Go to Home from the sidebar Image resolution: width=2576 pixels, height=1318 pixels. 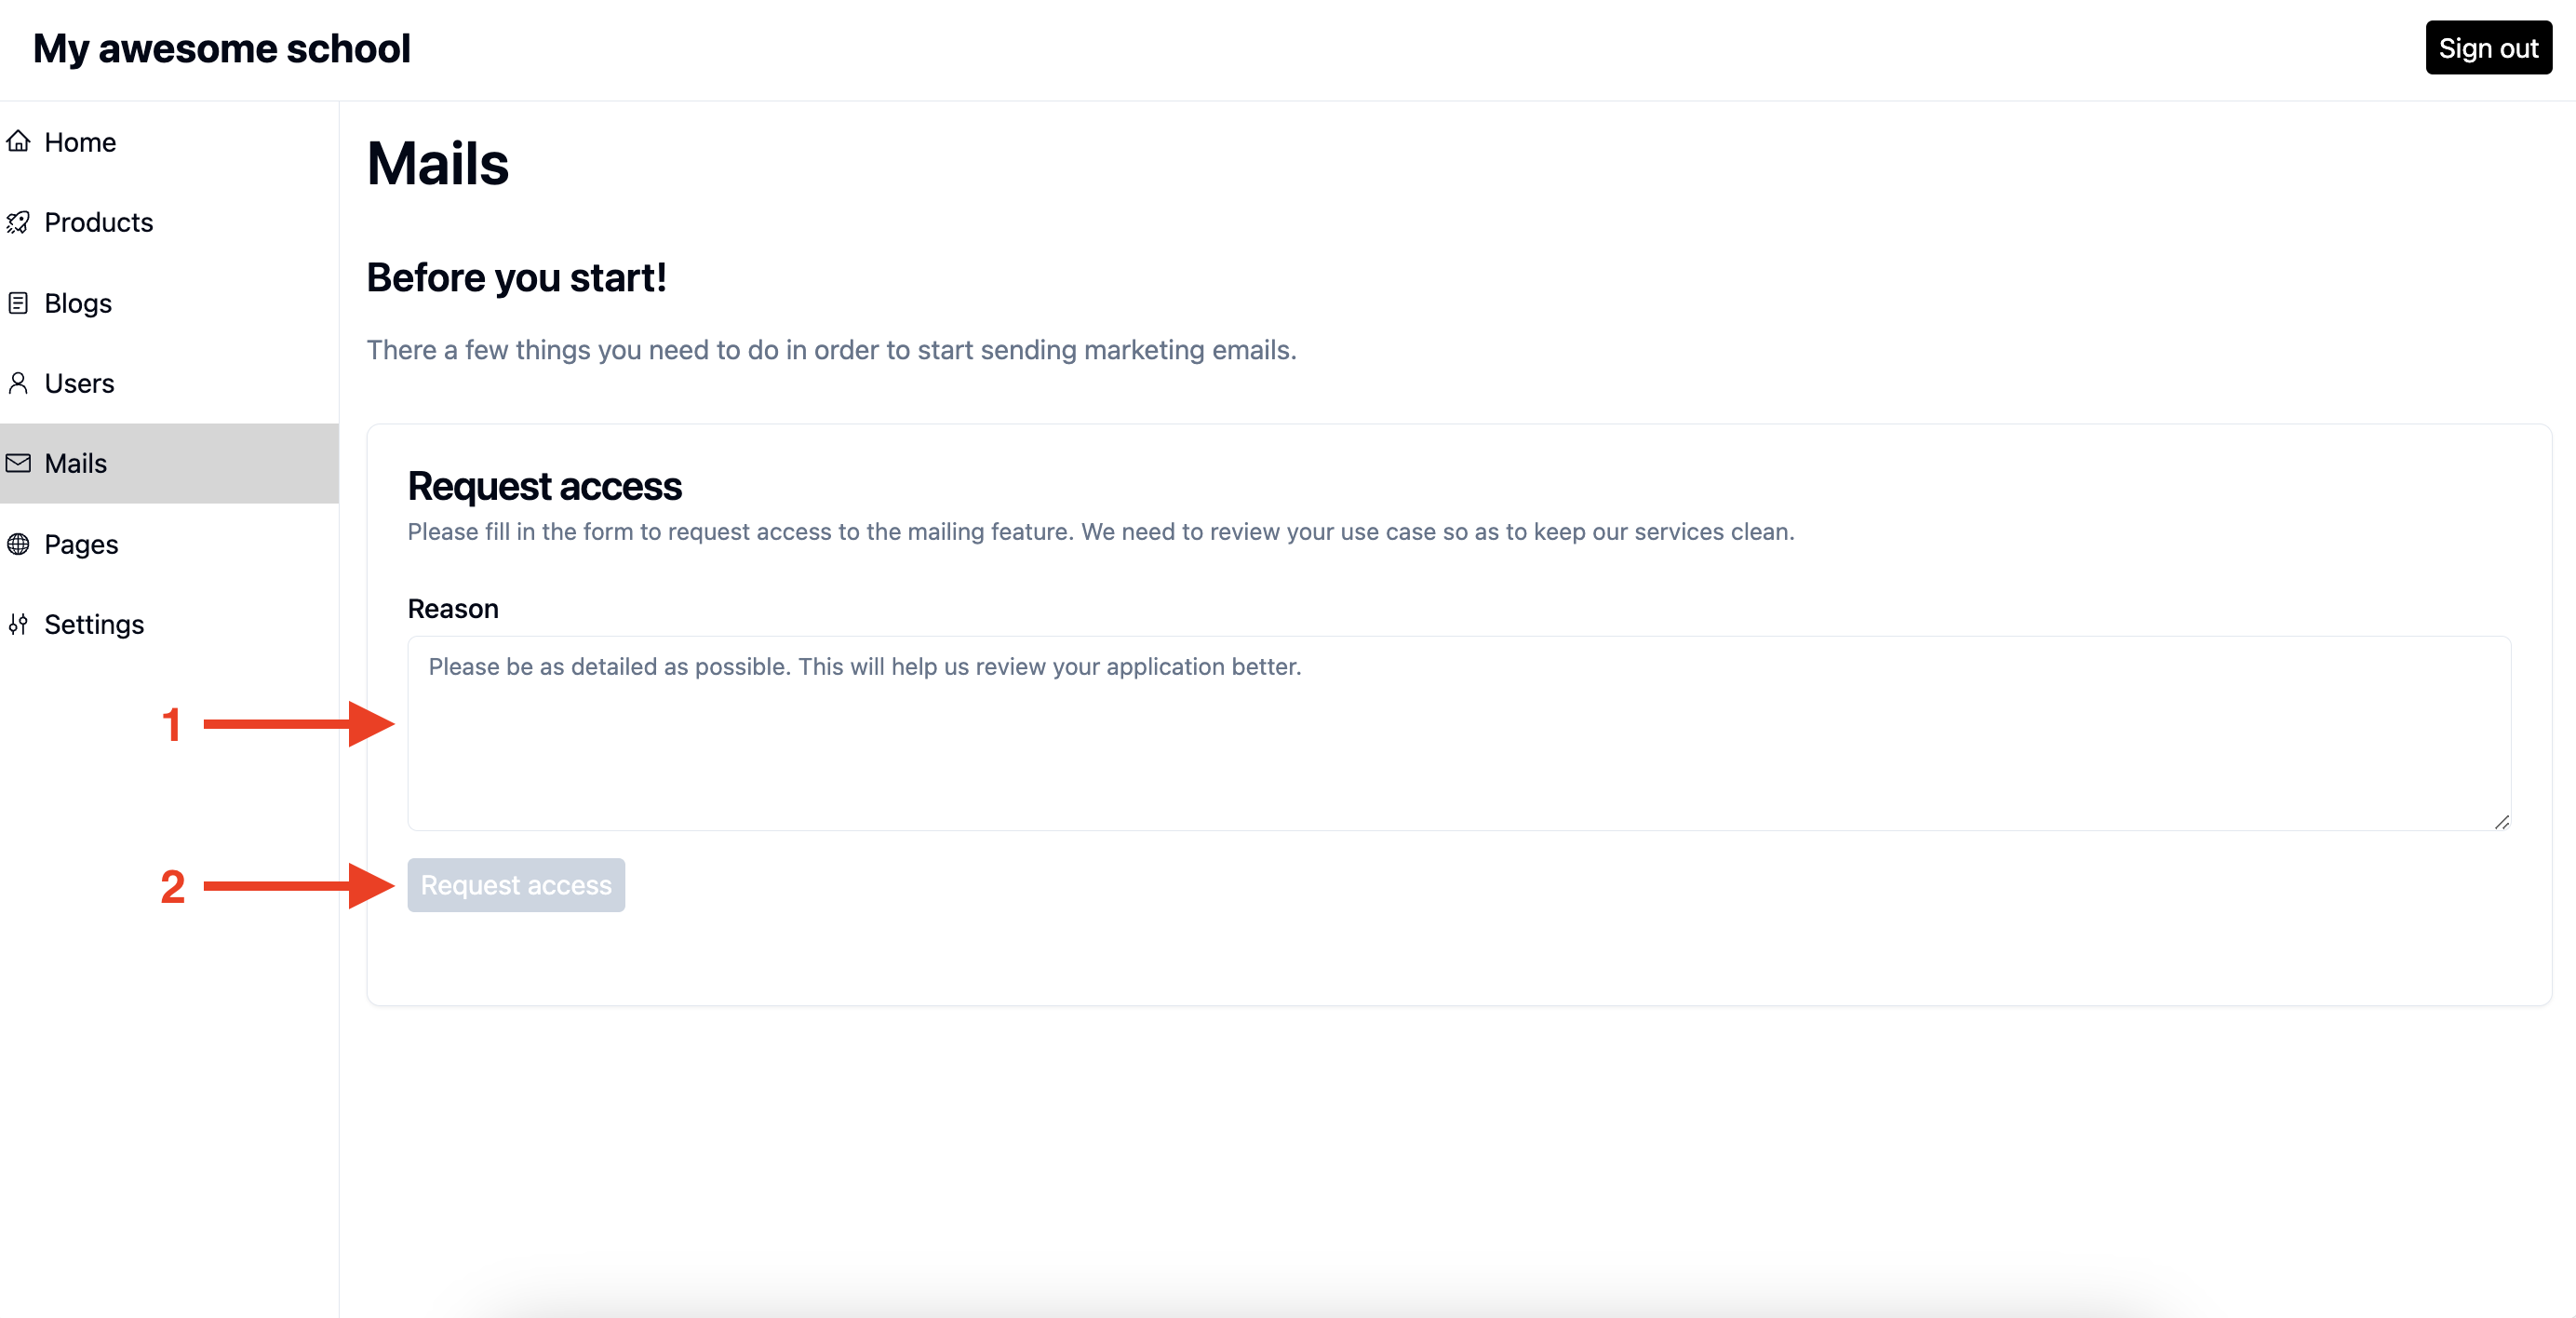[x=79, y=141]
